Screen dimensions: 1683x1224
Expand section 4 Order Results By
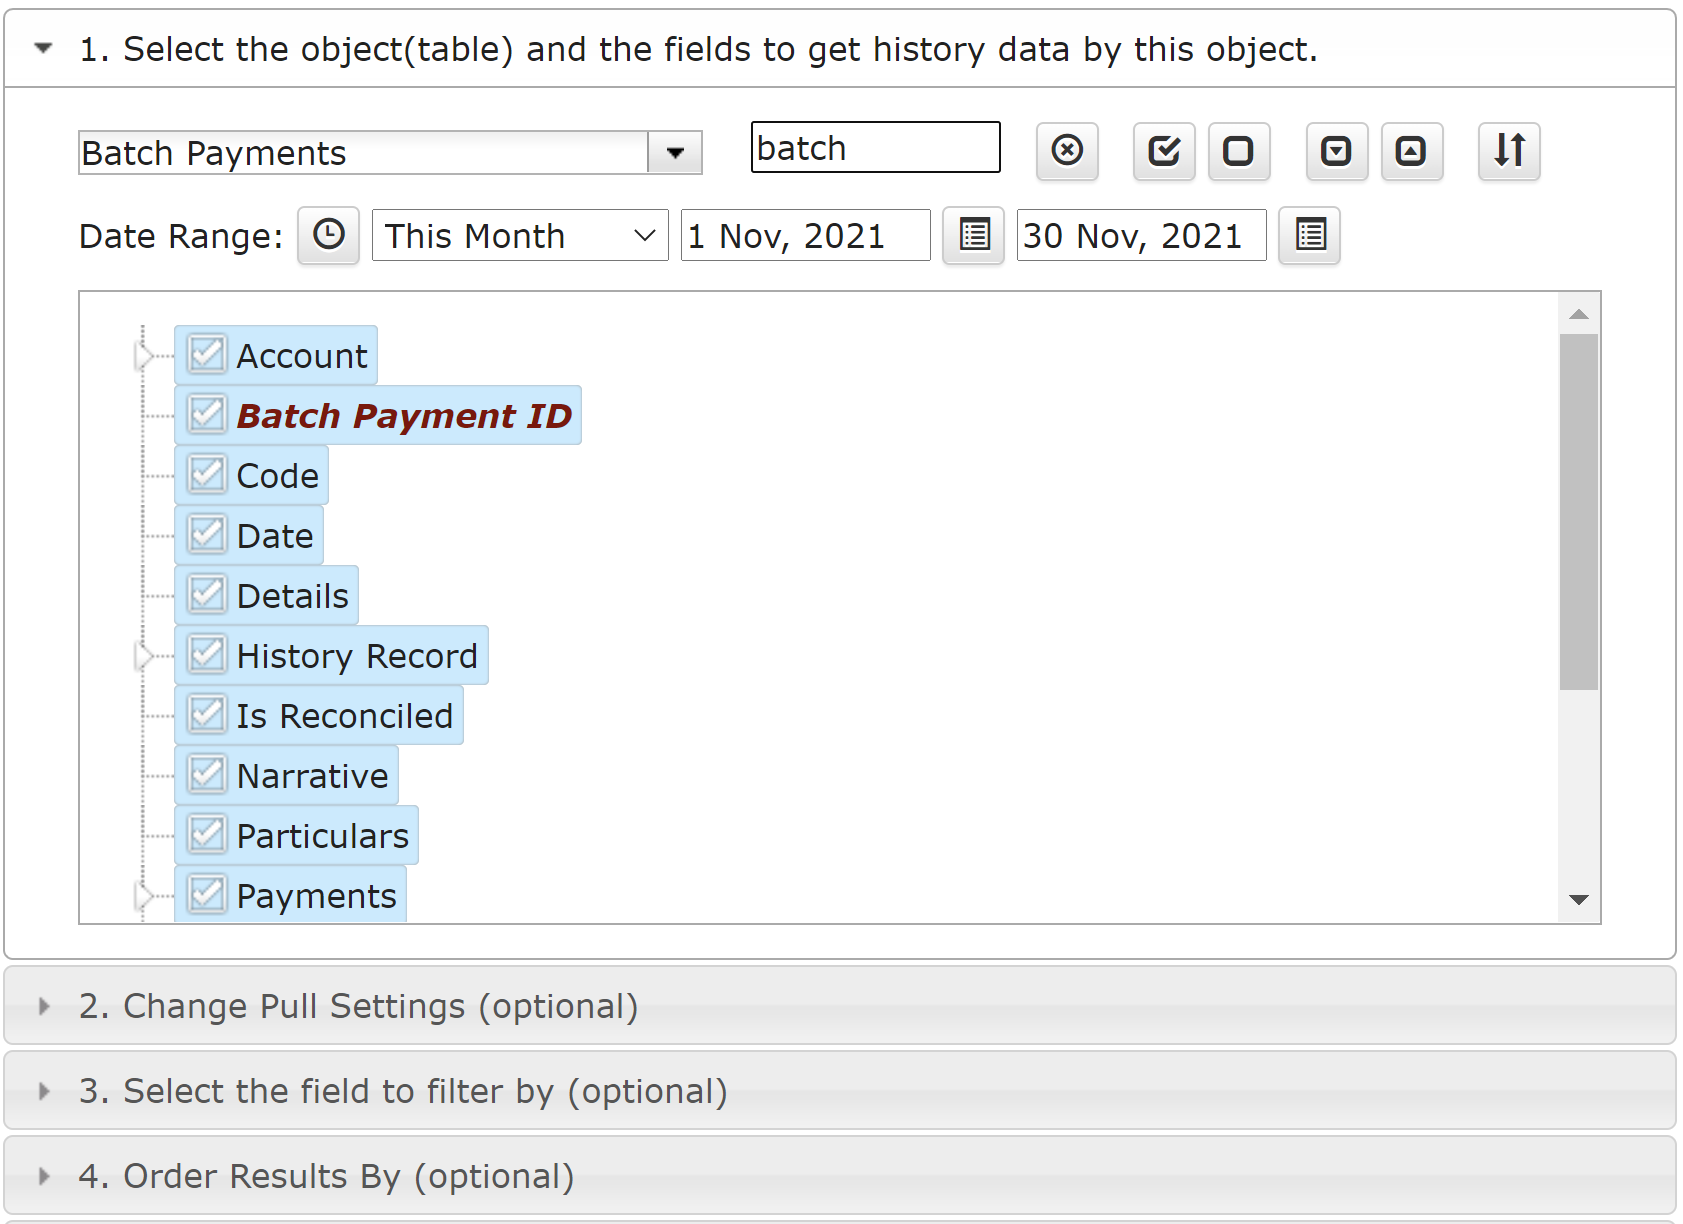click(840, 1176)
